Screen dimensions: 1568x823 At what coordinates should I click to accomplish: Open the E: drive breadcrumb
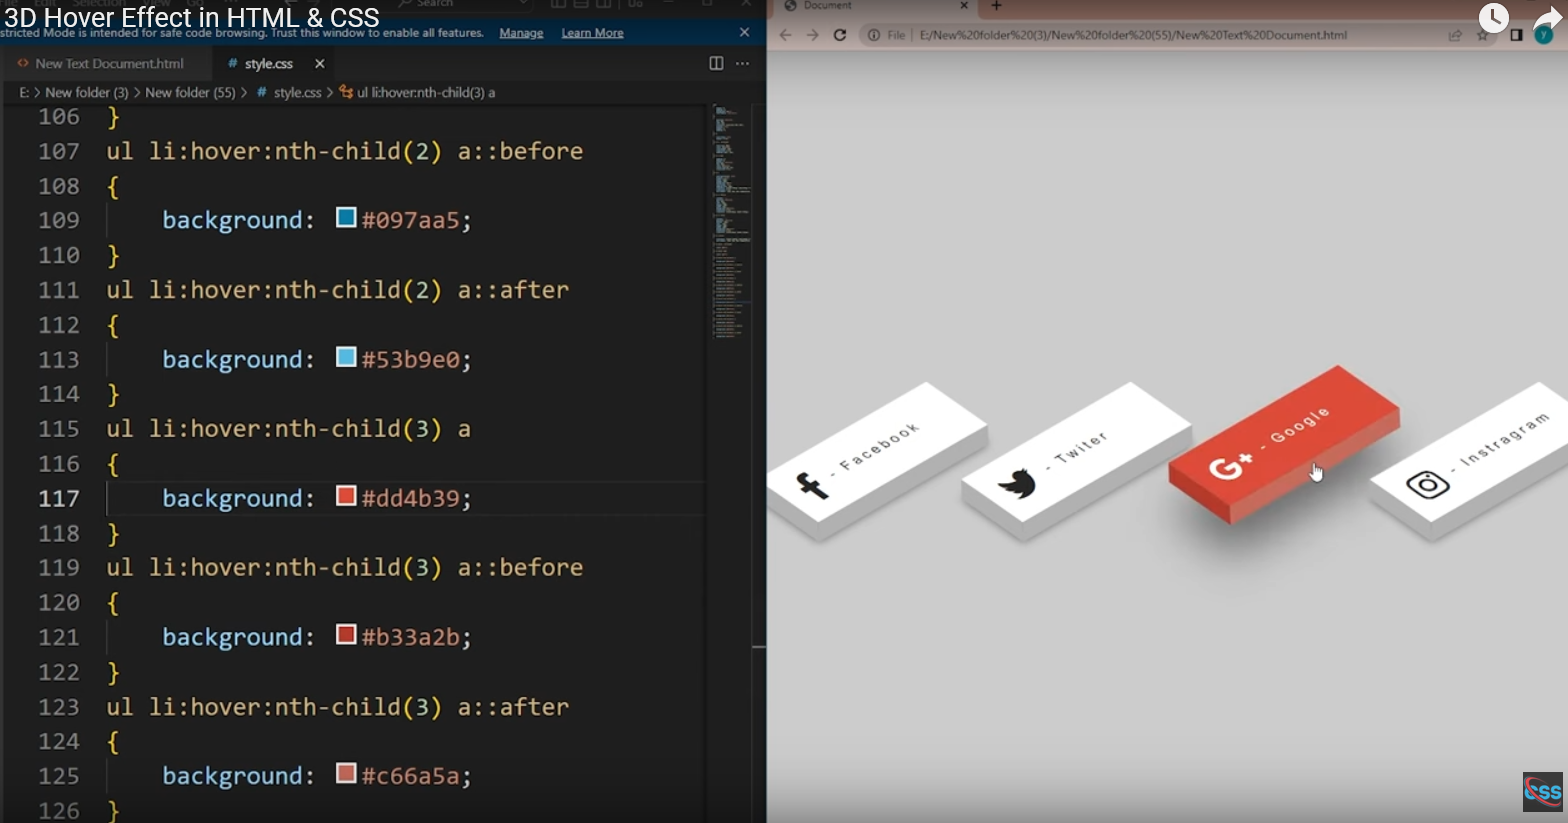click(24, 92)
